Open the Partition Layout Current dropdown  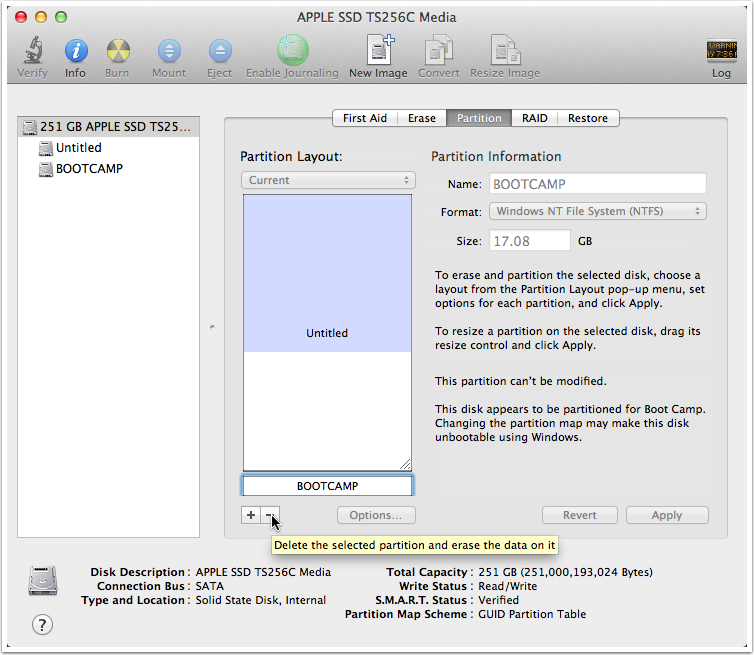[328, 180]
